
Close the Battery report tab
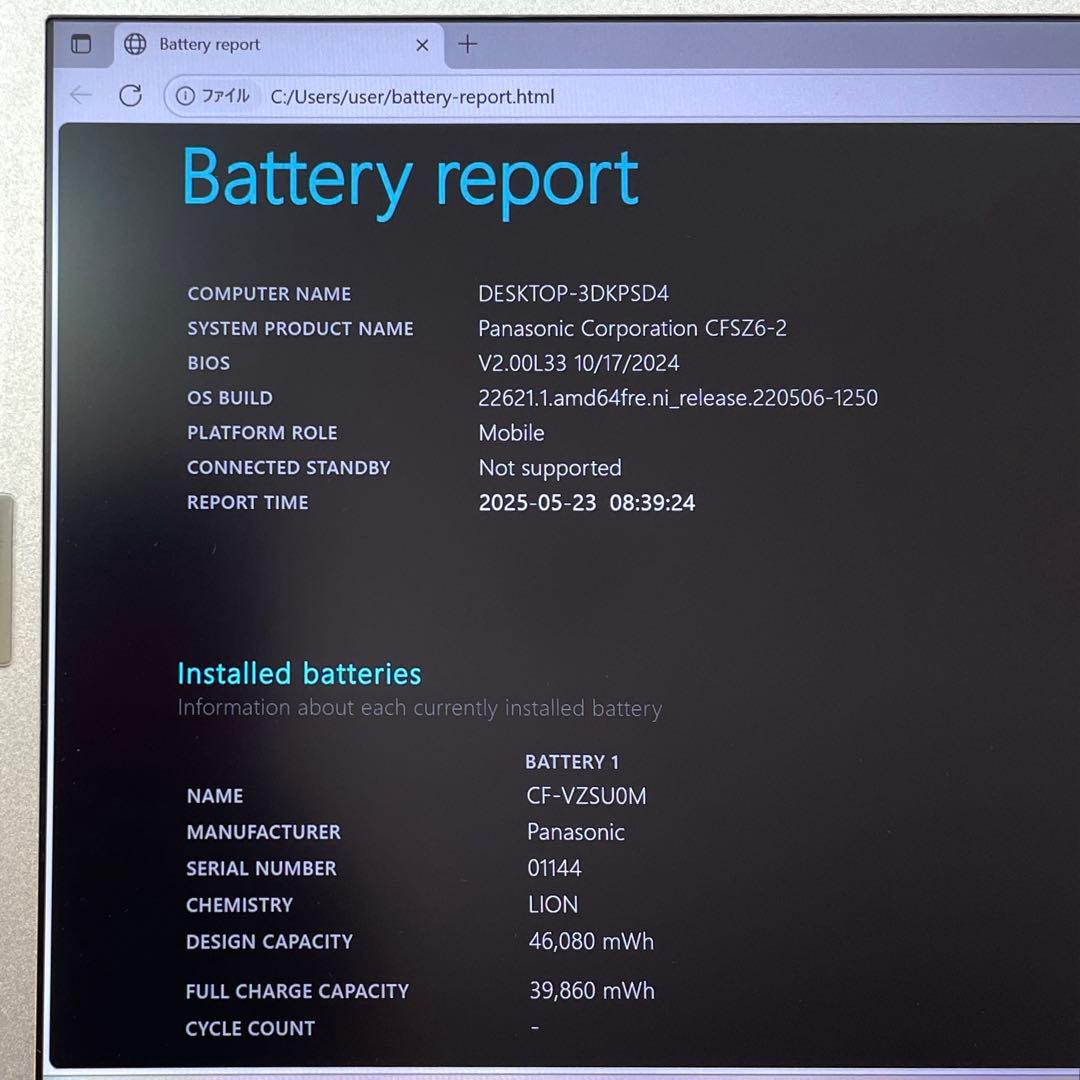(422, 45)
